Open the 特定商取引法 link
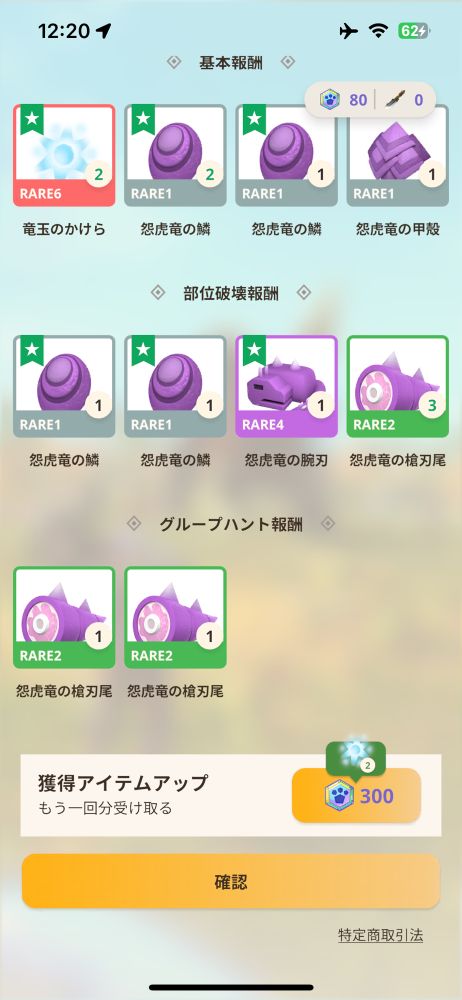Image resolution: width=462 pixels, height=1000 pixels. pyautogui.click(x=380, y=935)
